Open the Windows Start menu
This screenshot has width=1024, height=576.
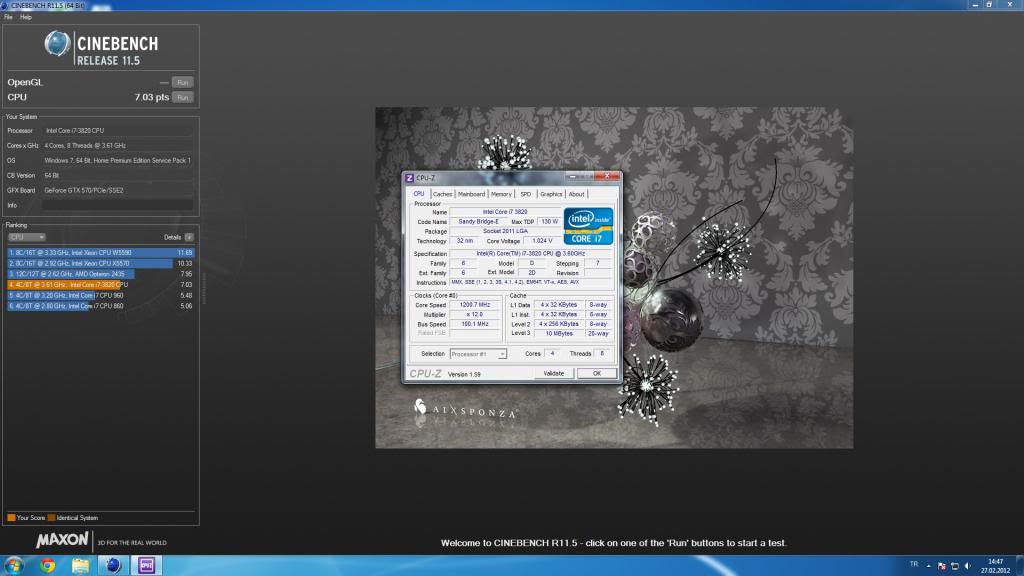pos(14,565)
